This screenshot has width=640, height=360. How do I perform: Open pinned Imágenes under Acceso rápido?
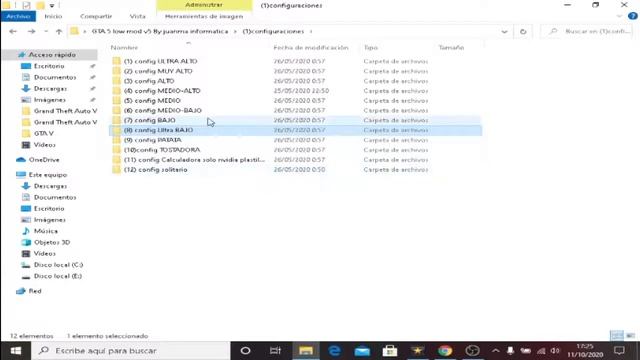pos(49,100)
